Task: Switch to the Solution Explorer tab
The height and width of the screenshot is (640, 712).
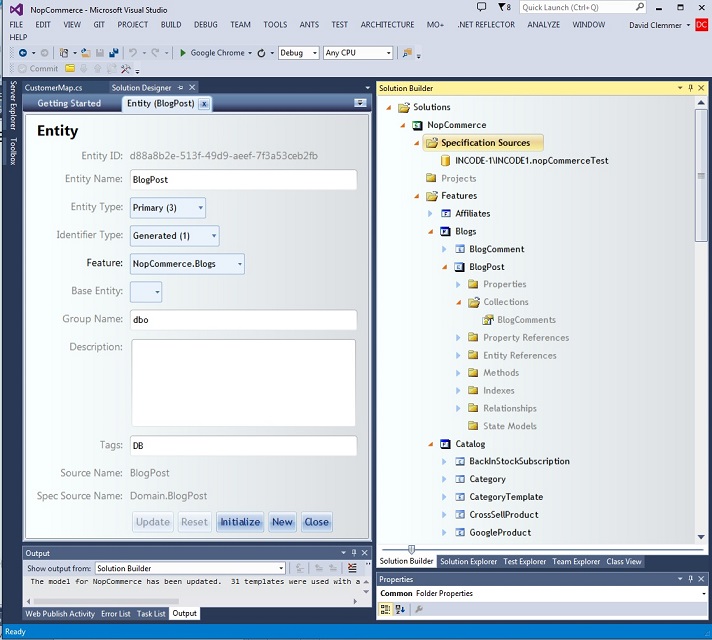Action: click(x=468, y=561)
